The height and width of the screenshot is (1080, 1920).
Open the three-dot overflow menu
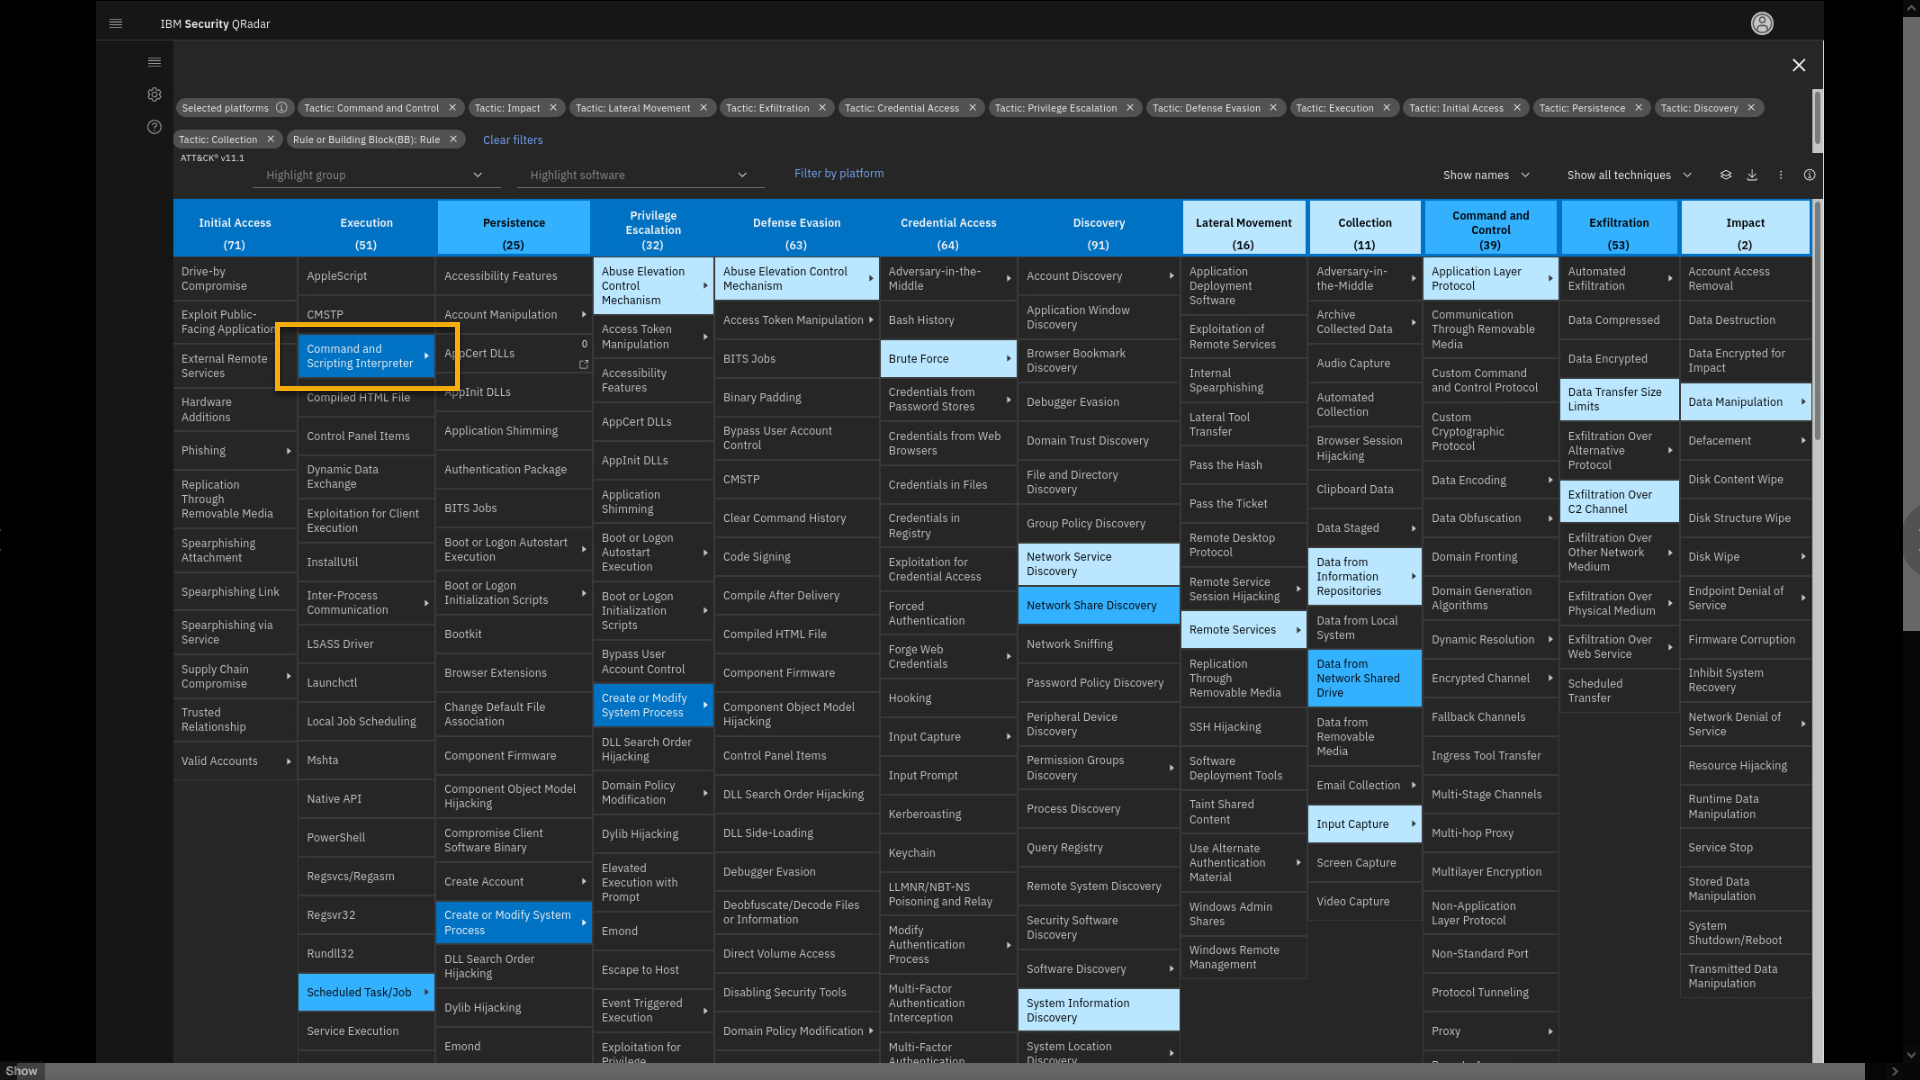tap(1781, 175)
